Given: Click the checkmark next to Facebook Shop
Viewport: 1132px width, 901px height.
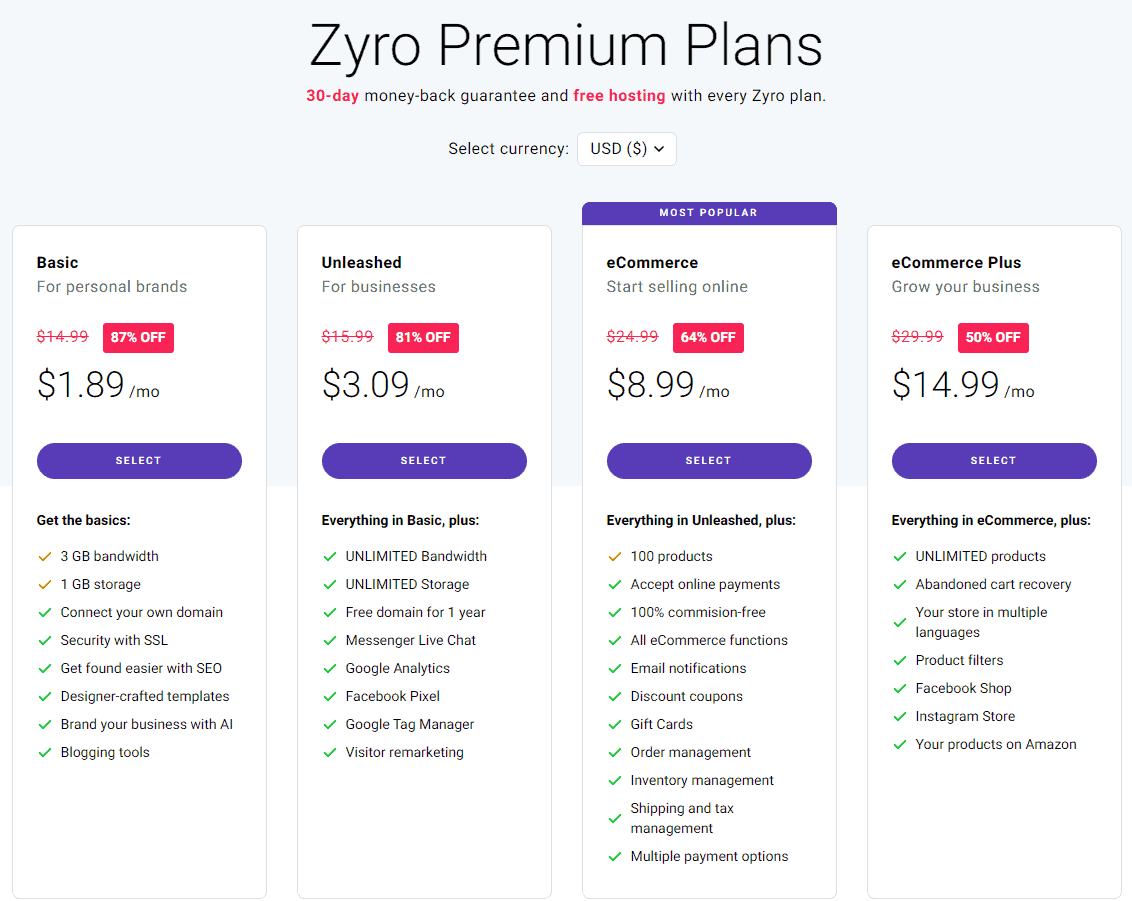Looking at the screenshot, I should pos(899,688).
